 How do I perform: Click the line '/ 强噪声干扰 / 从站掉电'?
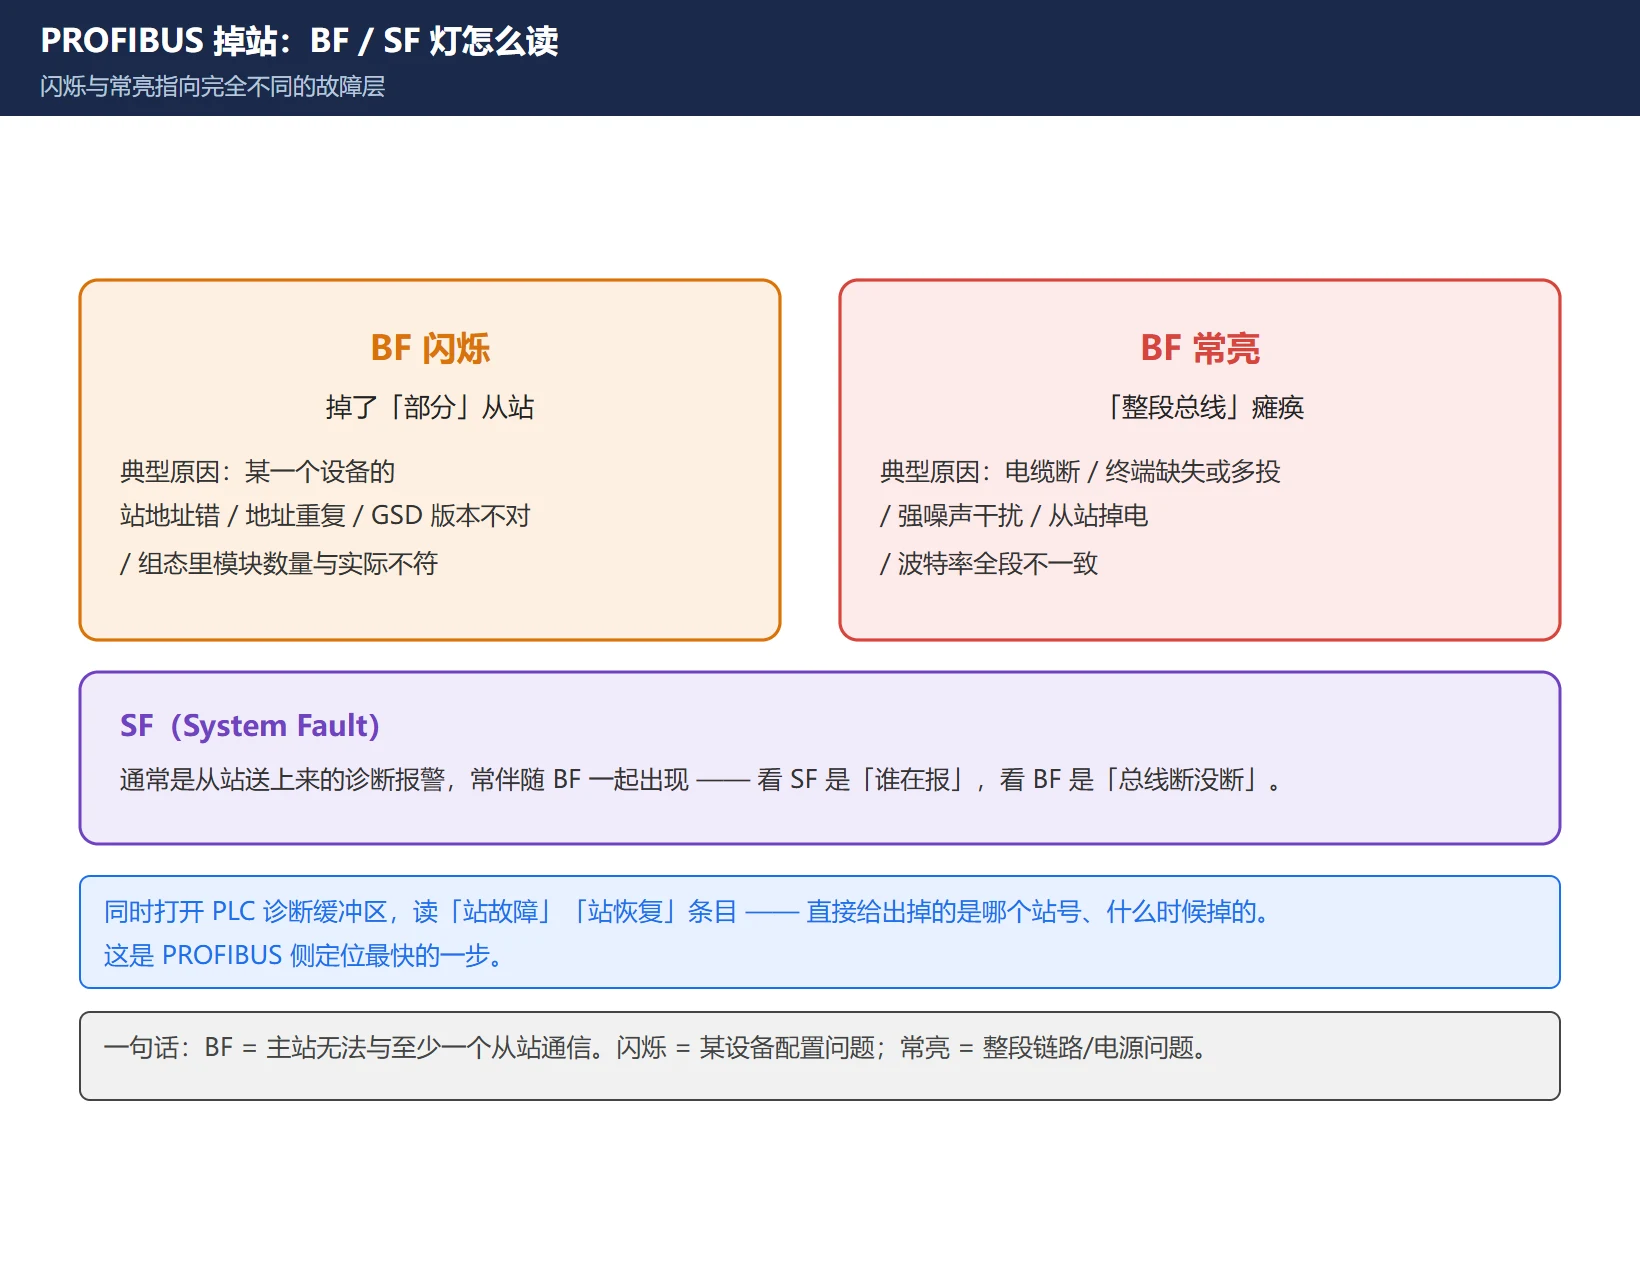click(1014, 516)
